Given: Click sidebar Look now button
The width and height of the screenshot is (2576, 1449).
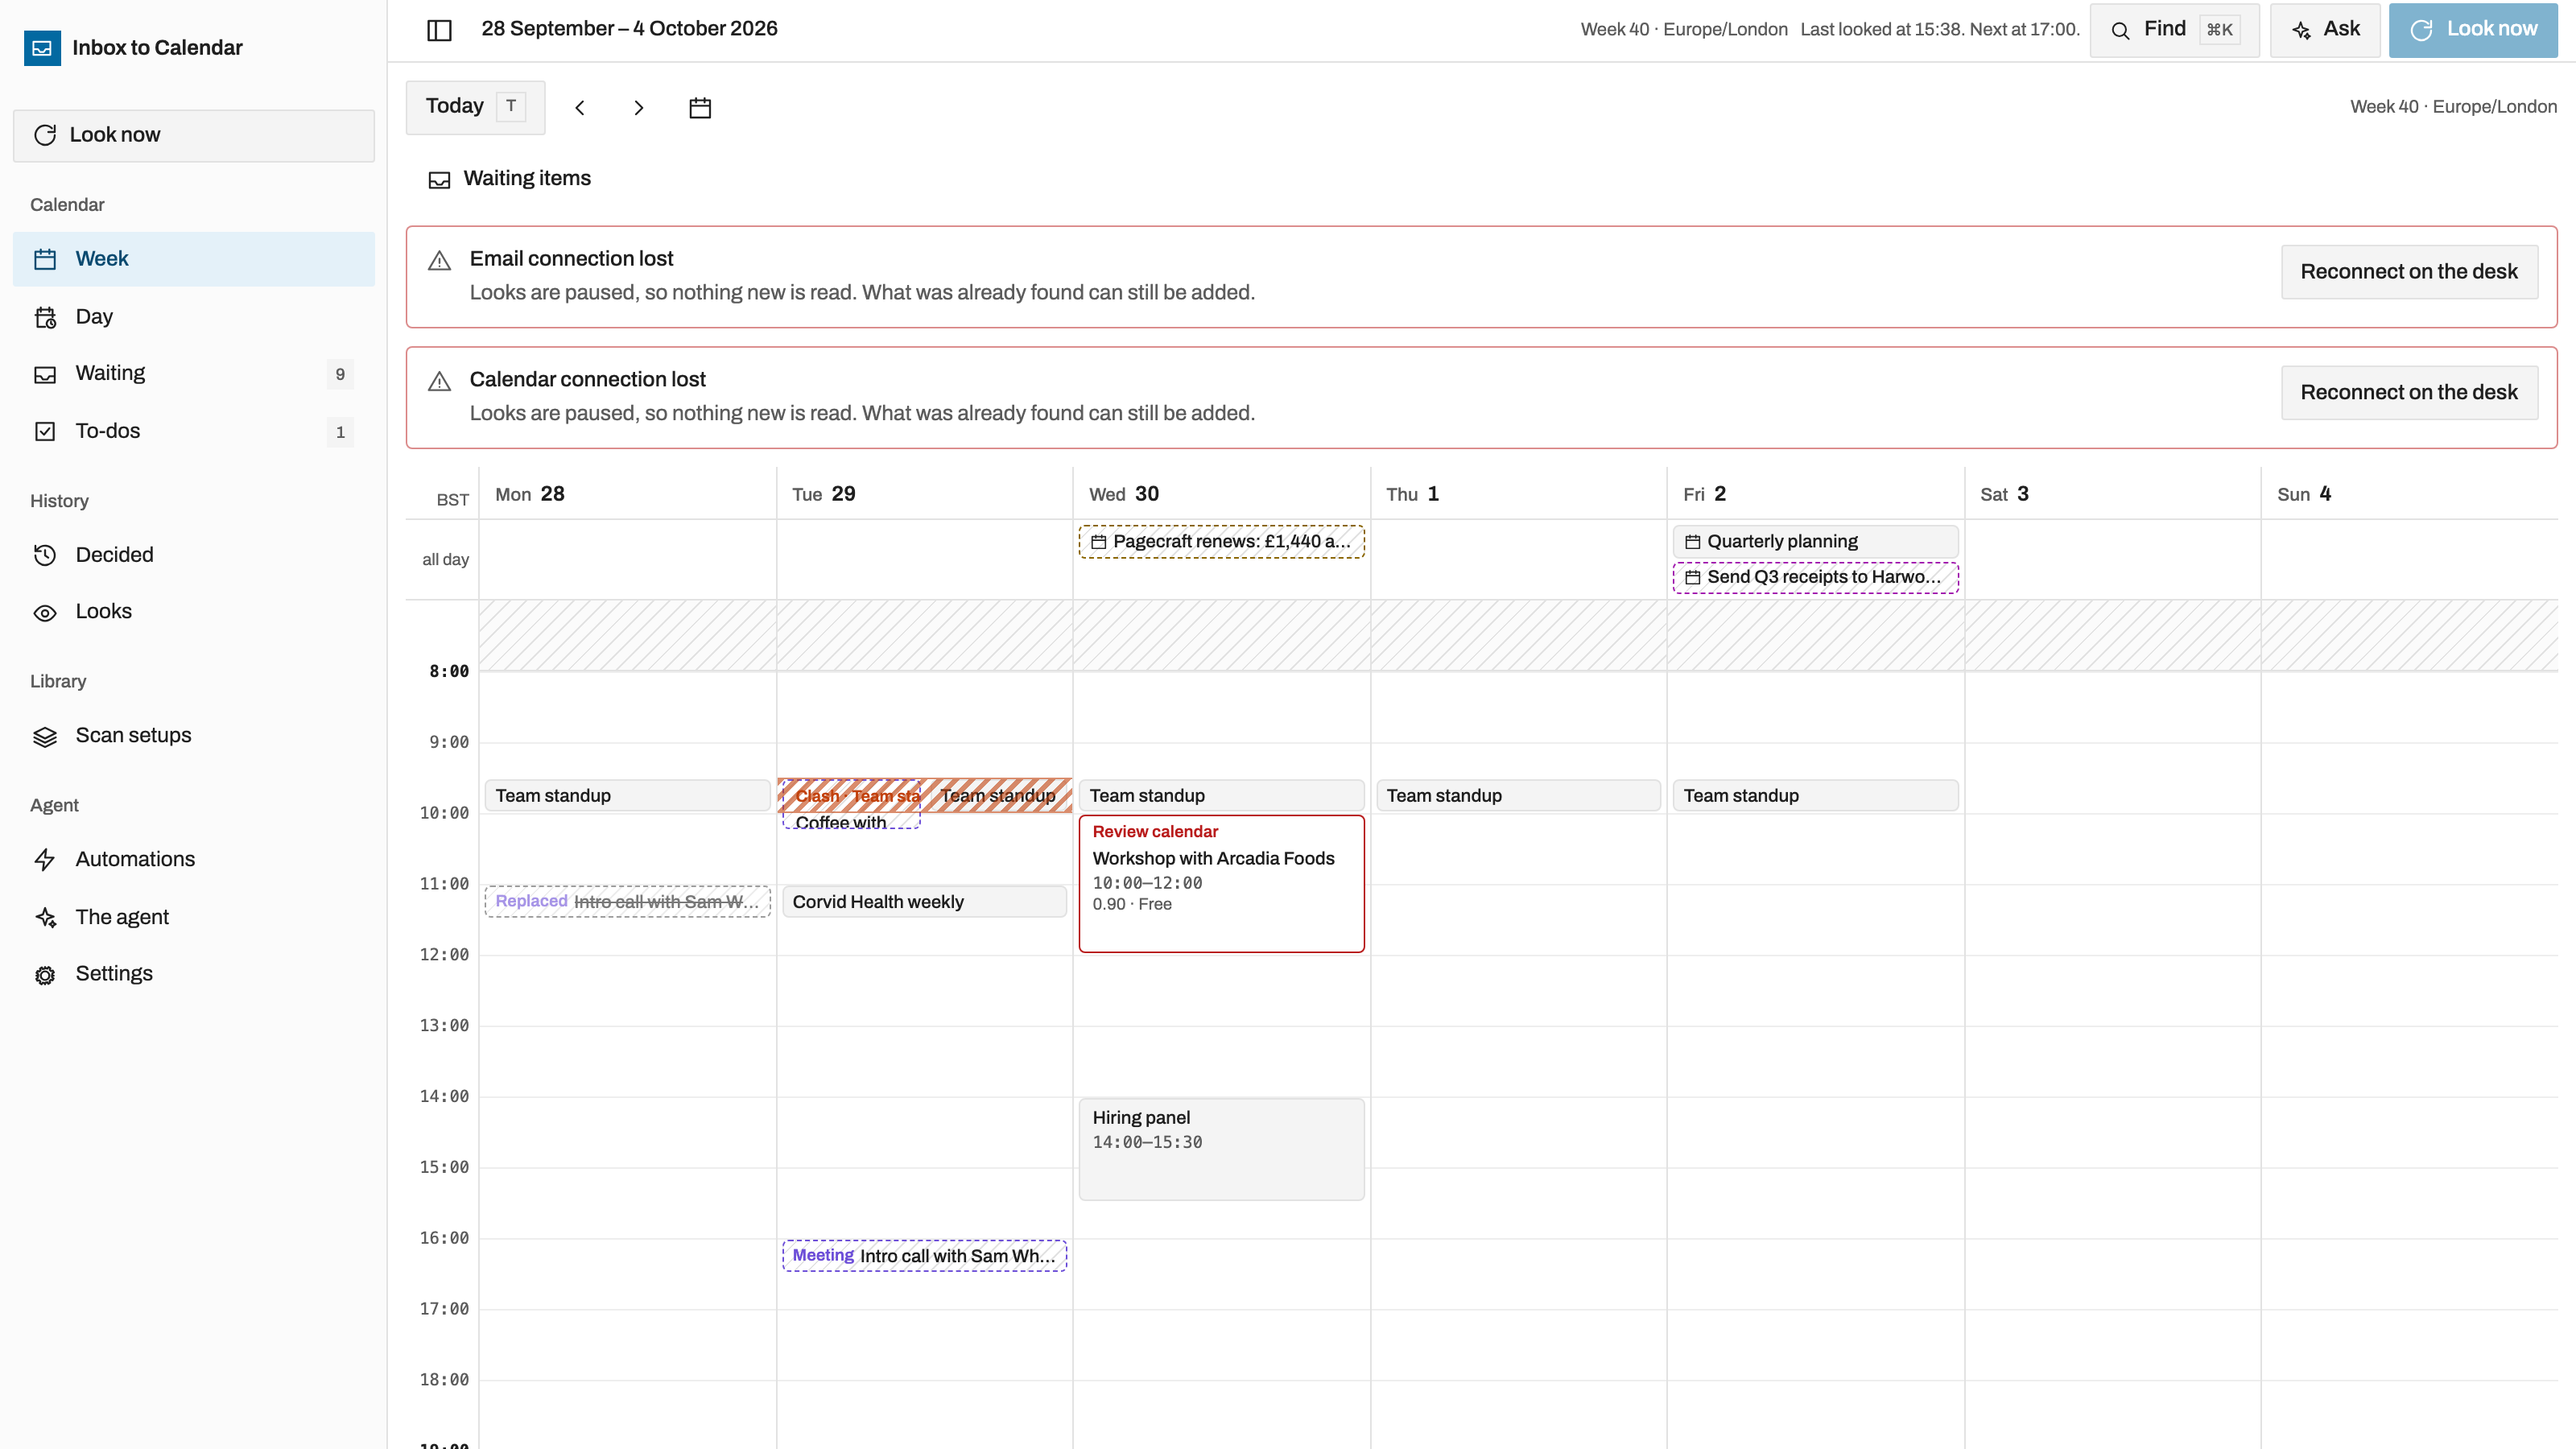Looking at the screenshot, I should tap(194, 135).
